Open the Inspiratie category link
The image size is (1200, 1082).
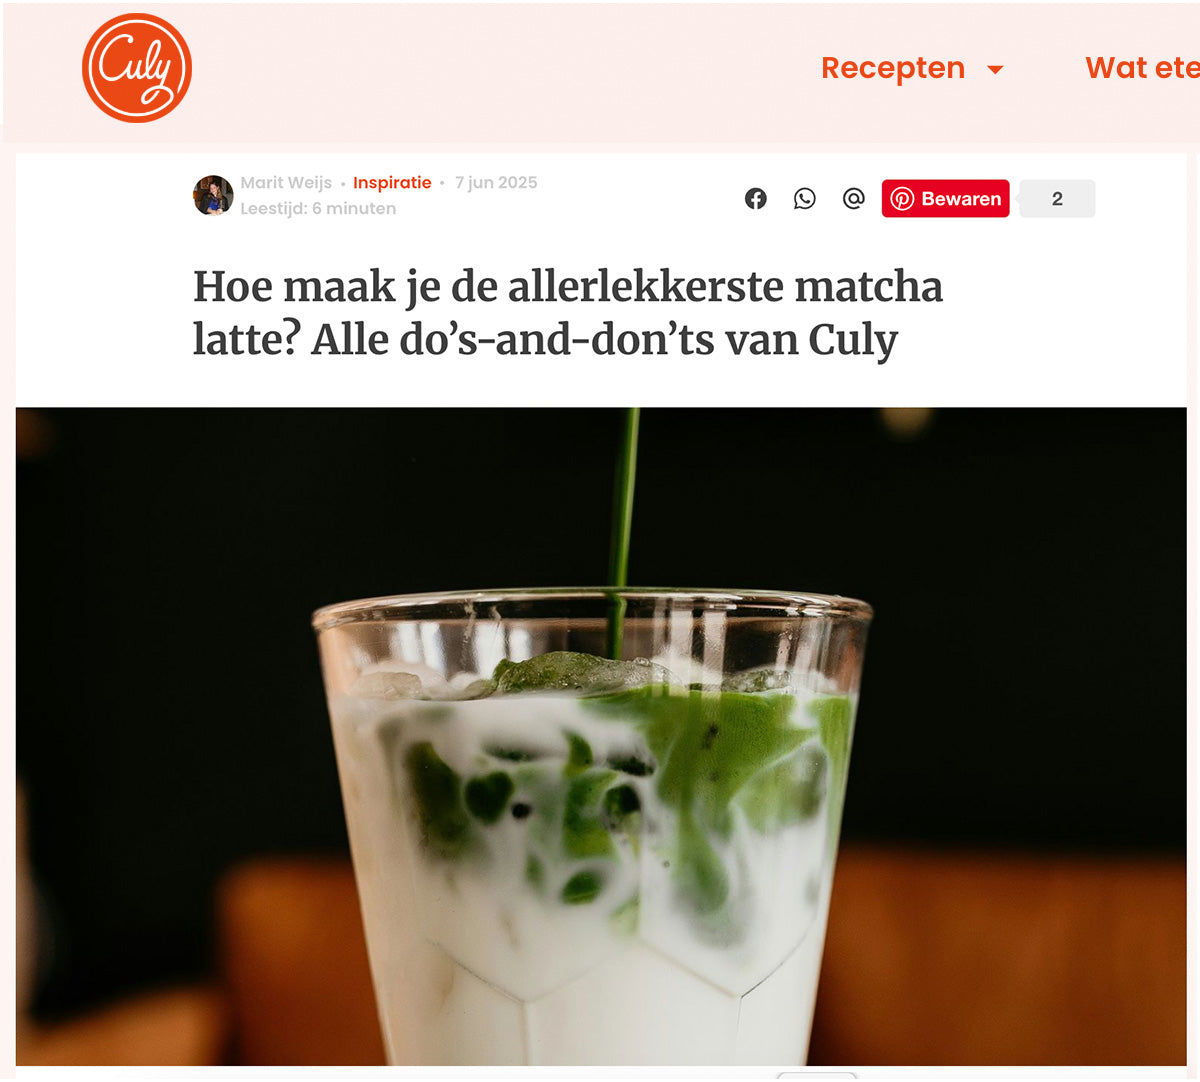392,182
